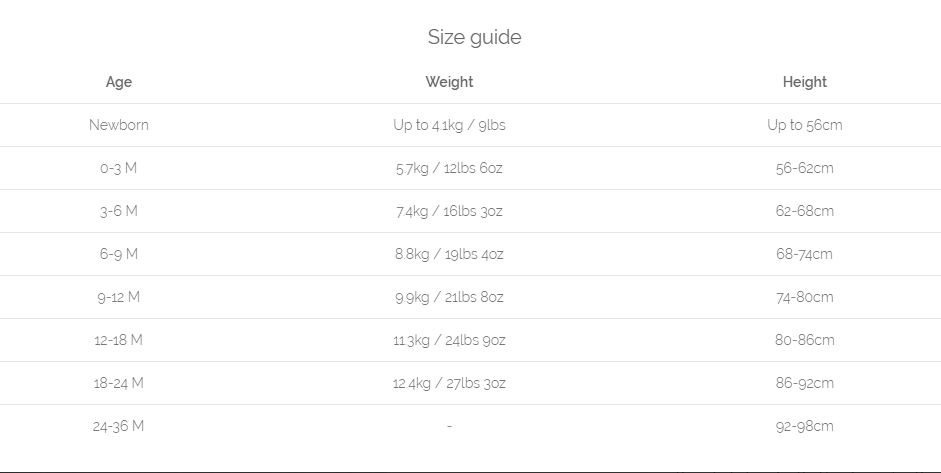Screen dimensions: 941x473
Task: Click the Size guide heading
Action: [x=474, y=38]
